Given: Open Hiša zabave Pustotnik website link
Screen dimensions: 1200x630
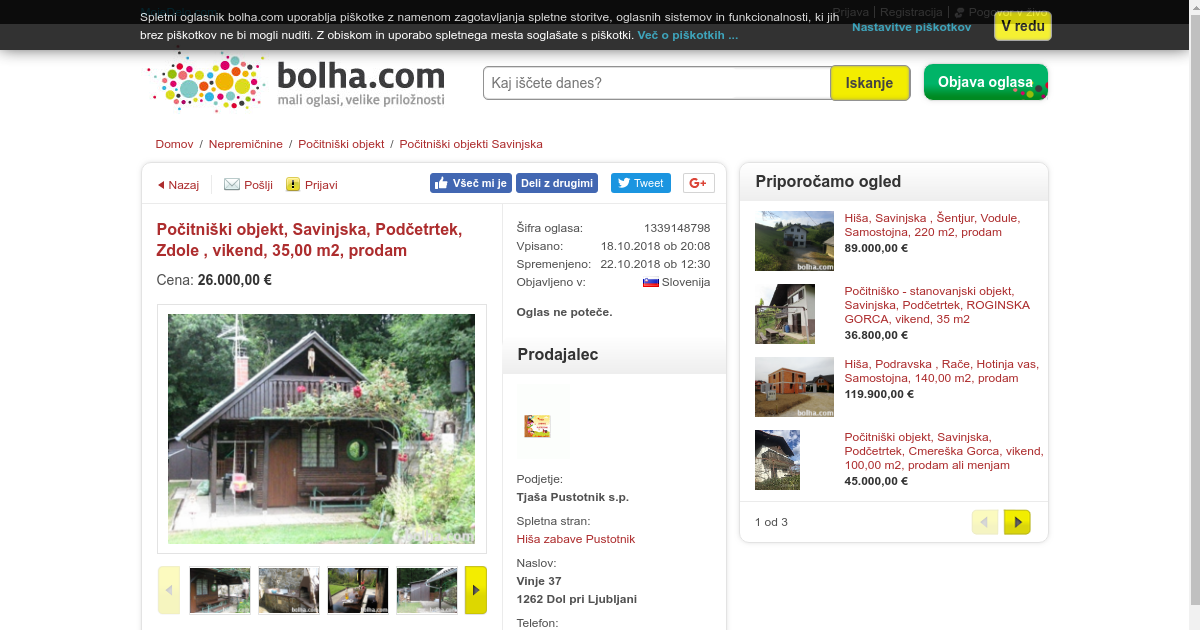Looking at the screenshot, I should coord(576,539).
